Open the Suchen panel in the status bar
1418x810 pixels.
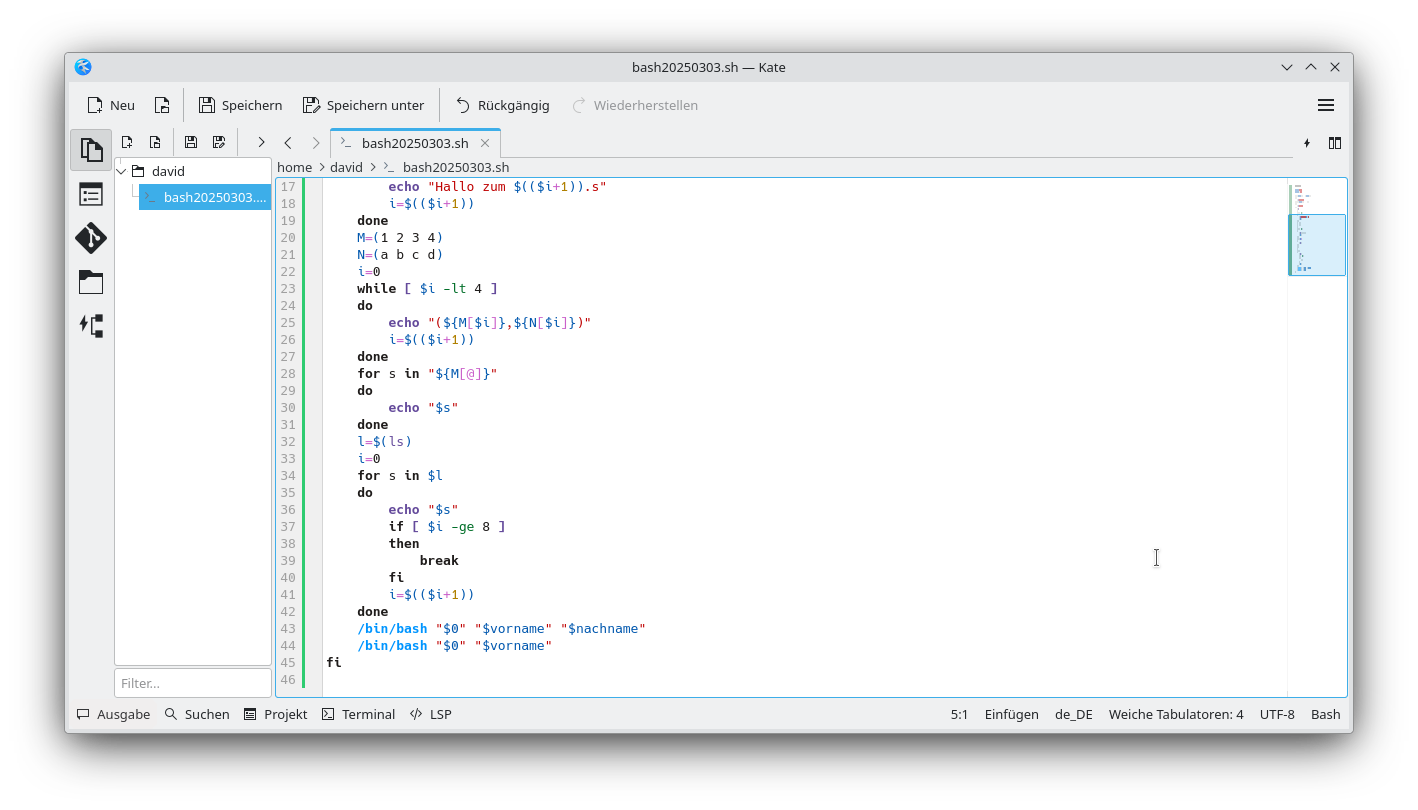(x=196, y=714)
